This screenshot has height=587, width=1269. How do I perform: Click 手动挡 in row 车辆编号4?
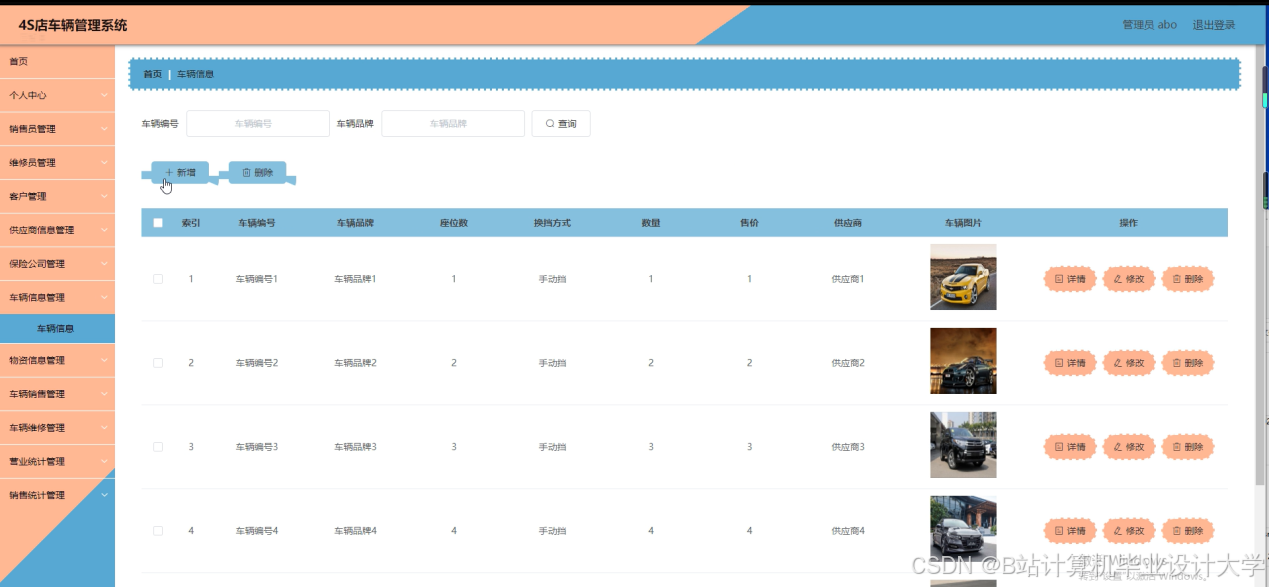[552, 531]
